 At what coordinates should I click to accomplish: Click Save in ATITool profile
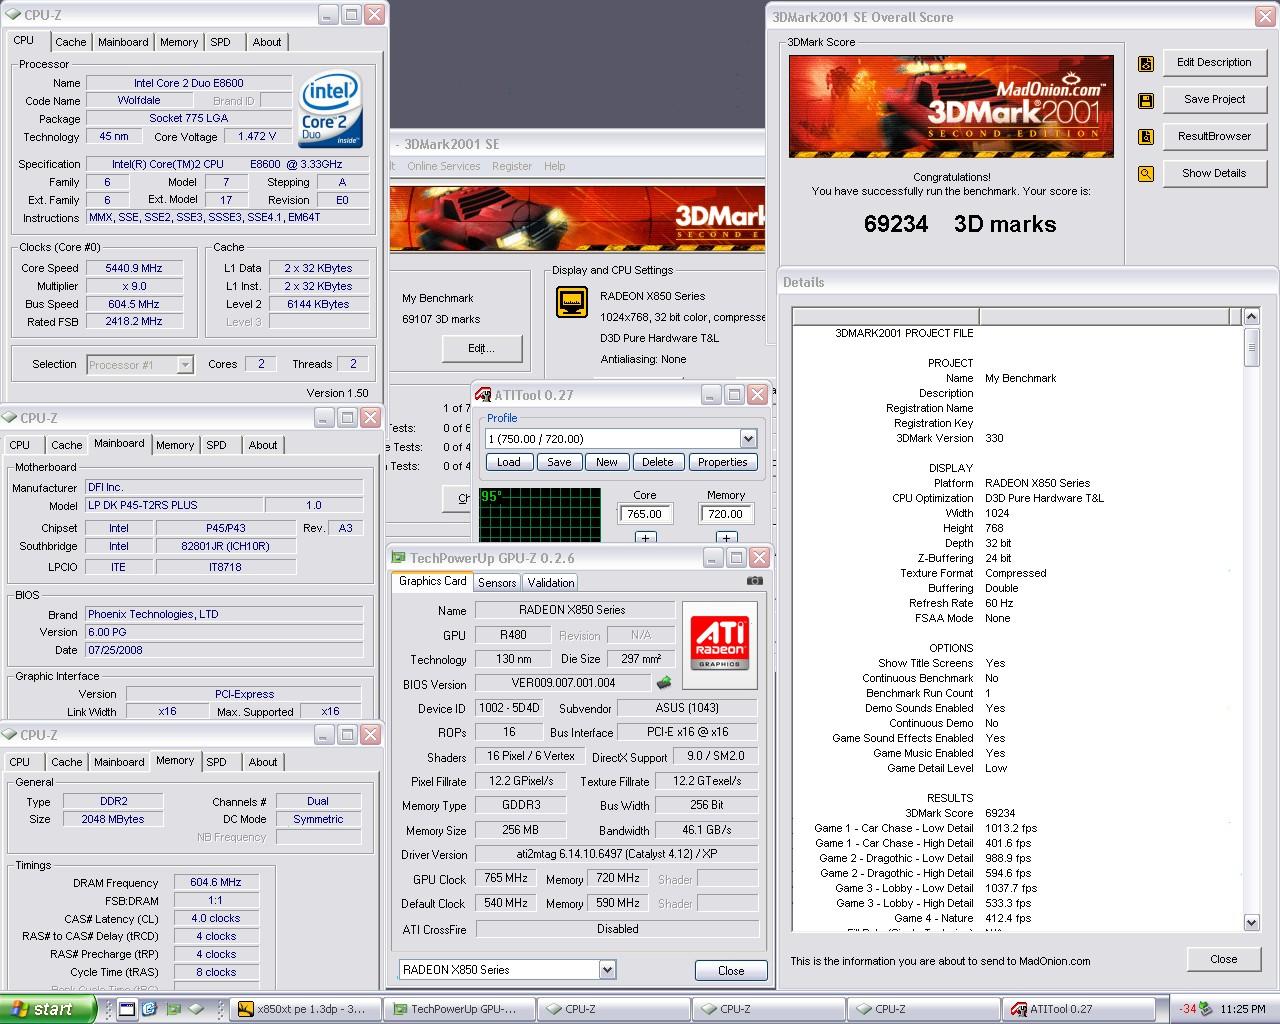click(x=559, y=462)
